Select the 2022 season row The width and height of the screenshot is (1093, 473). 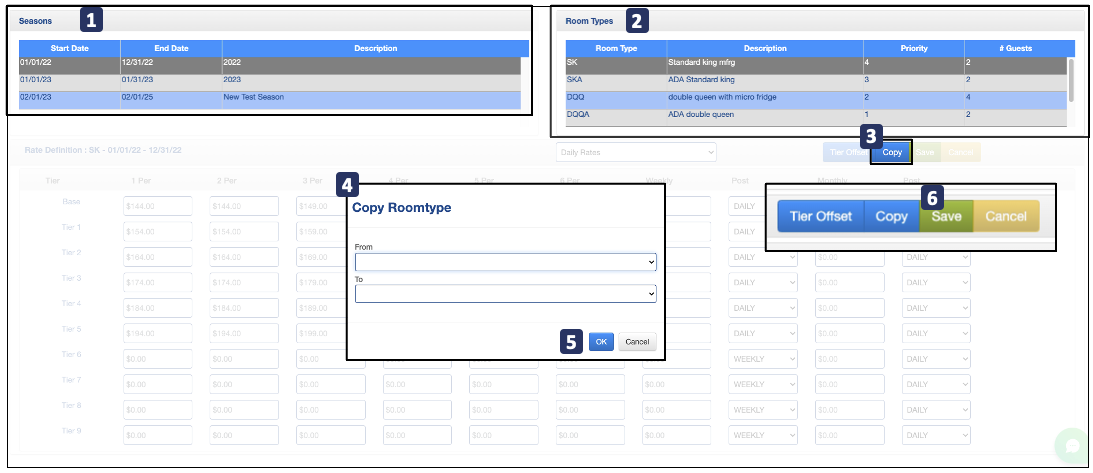tap(269, 65)
